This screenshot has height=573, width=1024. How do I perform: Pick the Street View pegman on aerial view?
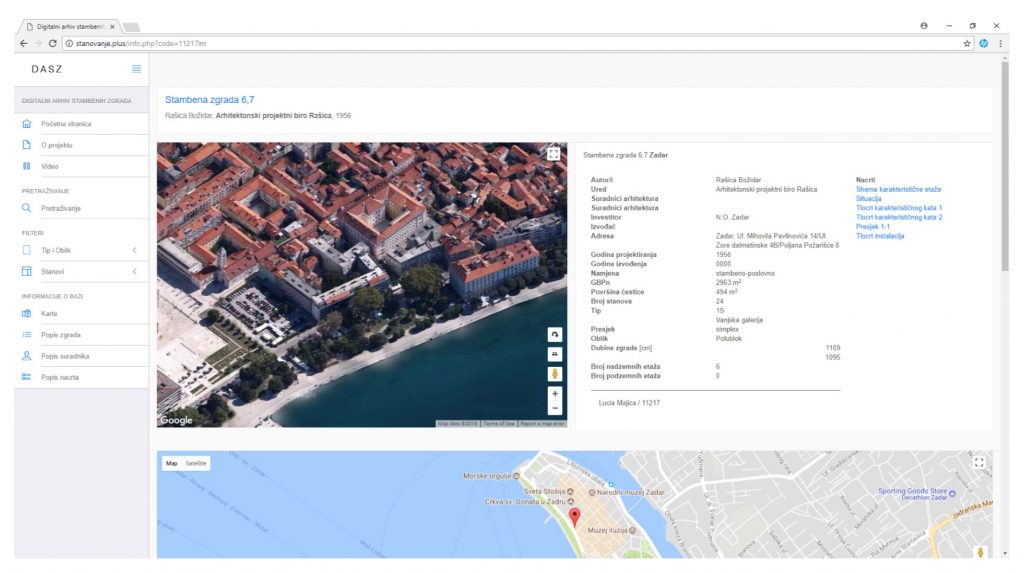(x=554, y=374)
